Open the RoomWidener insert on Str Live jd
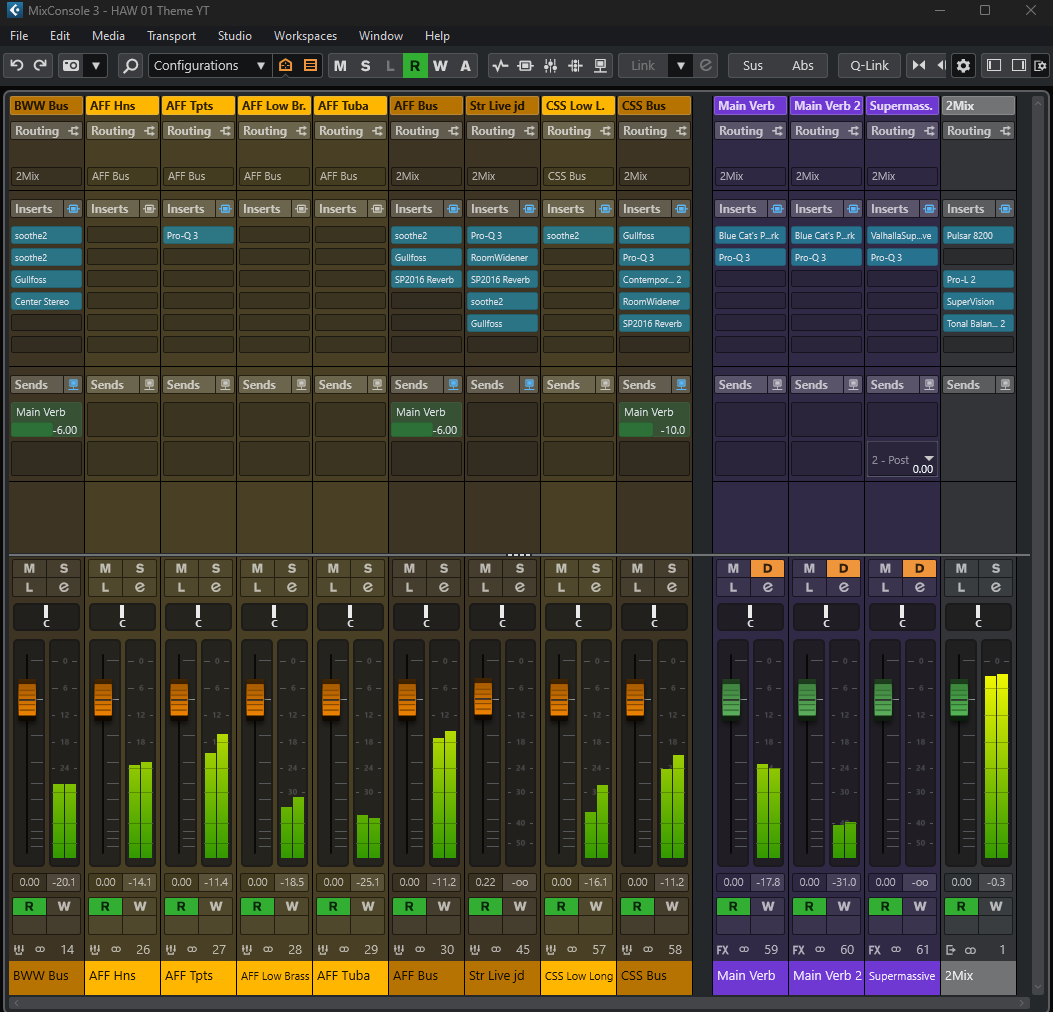 coord(502,258)
